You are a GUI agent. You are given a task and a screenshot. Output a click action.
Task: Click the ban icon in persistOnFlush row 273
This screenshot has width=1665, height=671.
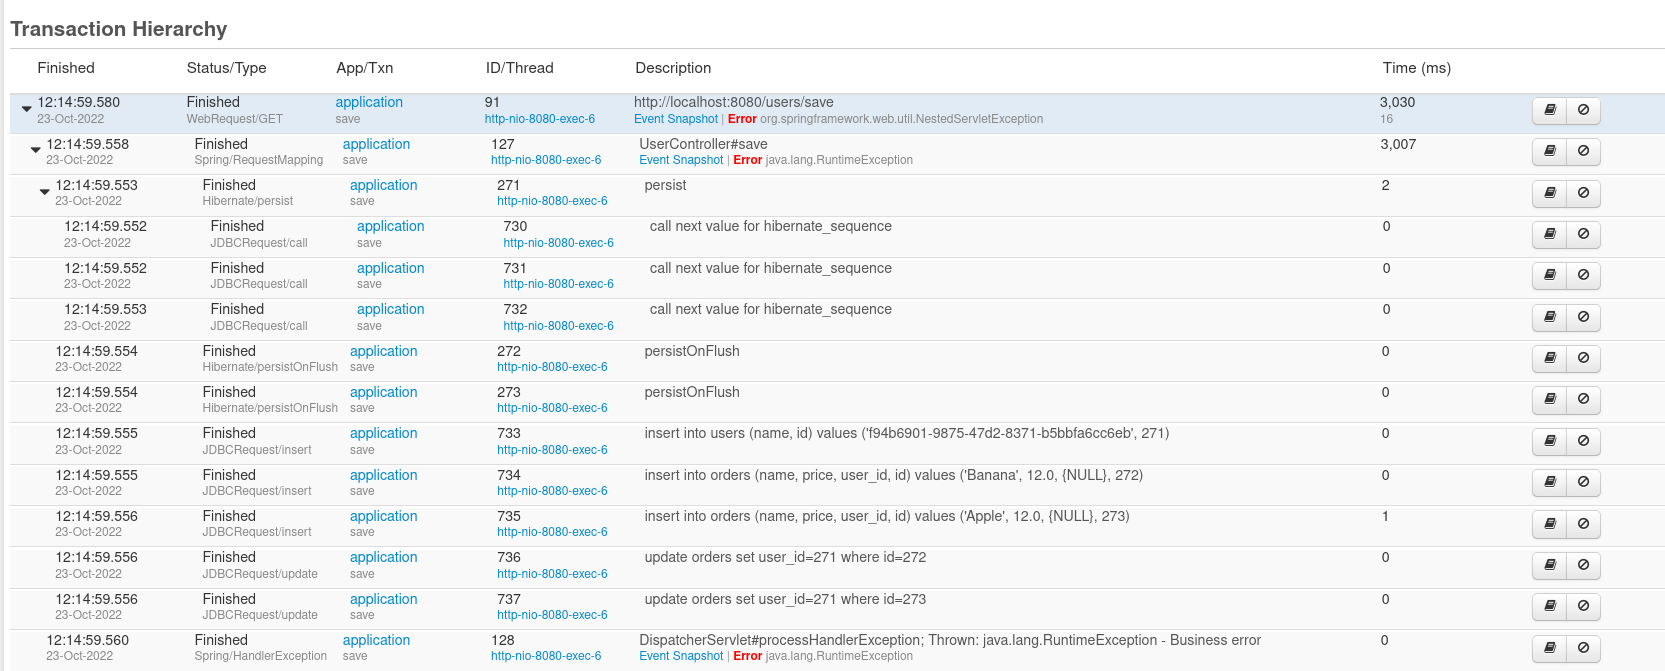click(1584, 400)
